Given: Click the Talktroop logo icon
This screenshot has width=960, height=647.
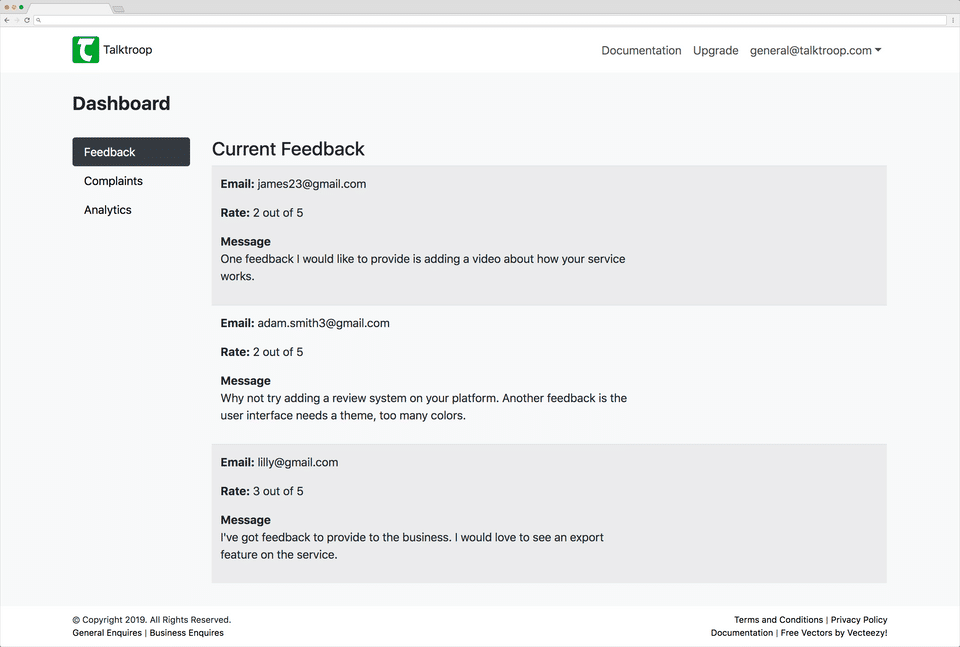Looking at the screenshot, I should [x=86, y=50].
